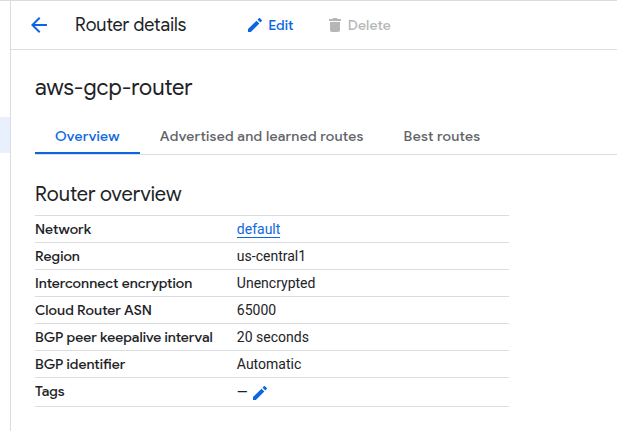The height and width of the screenshot is (431, 617).
Task: Click the Router overview section heading
Action: pyautogui.click(x=108, y=194)
